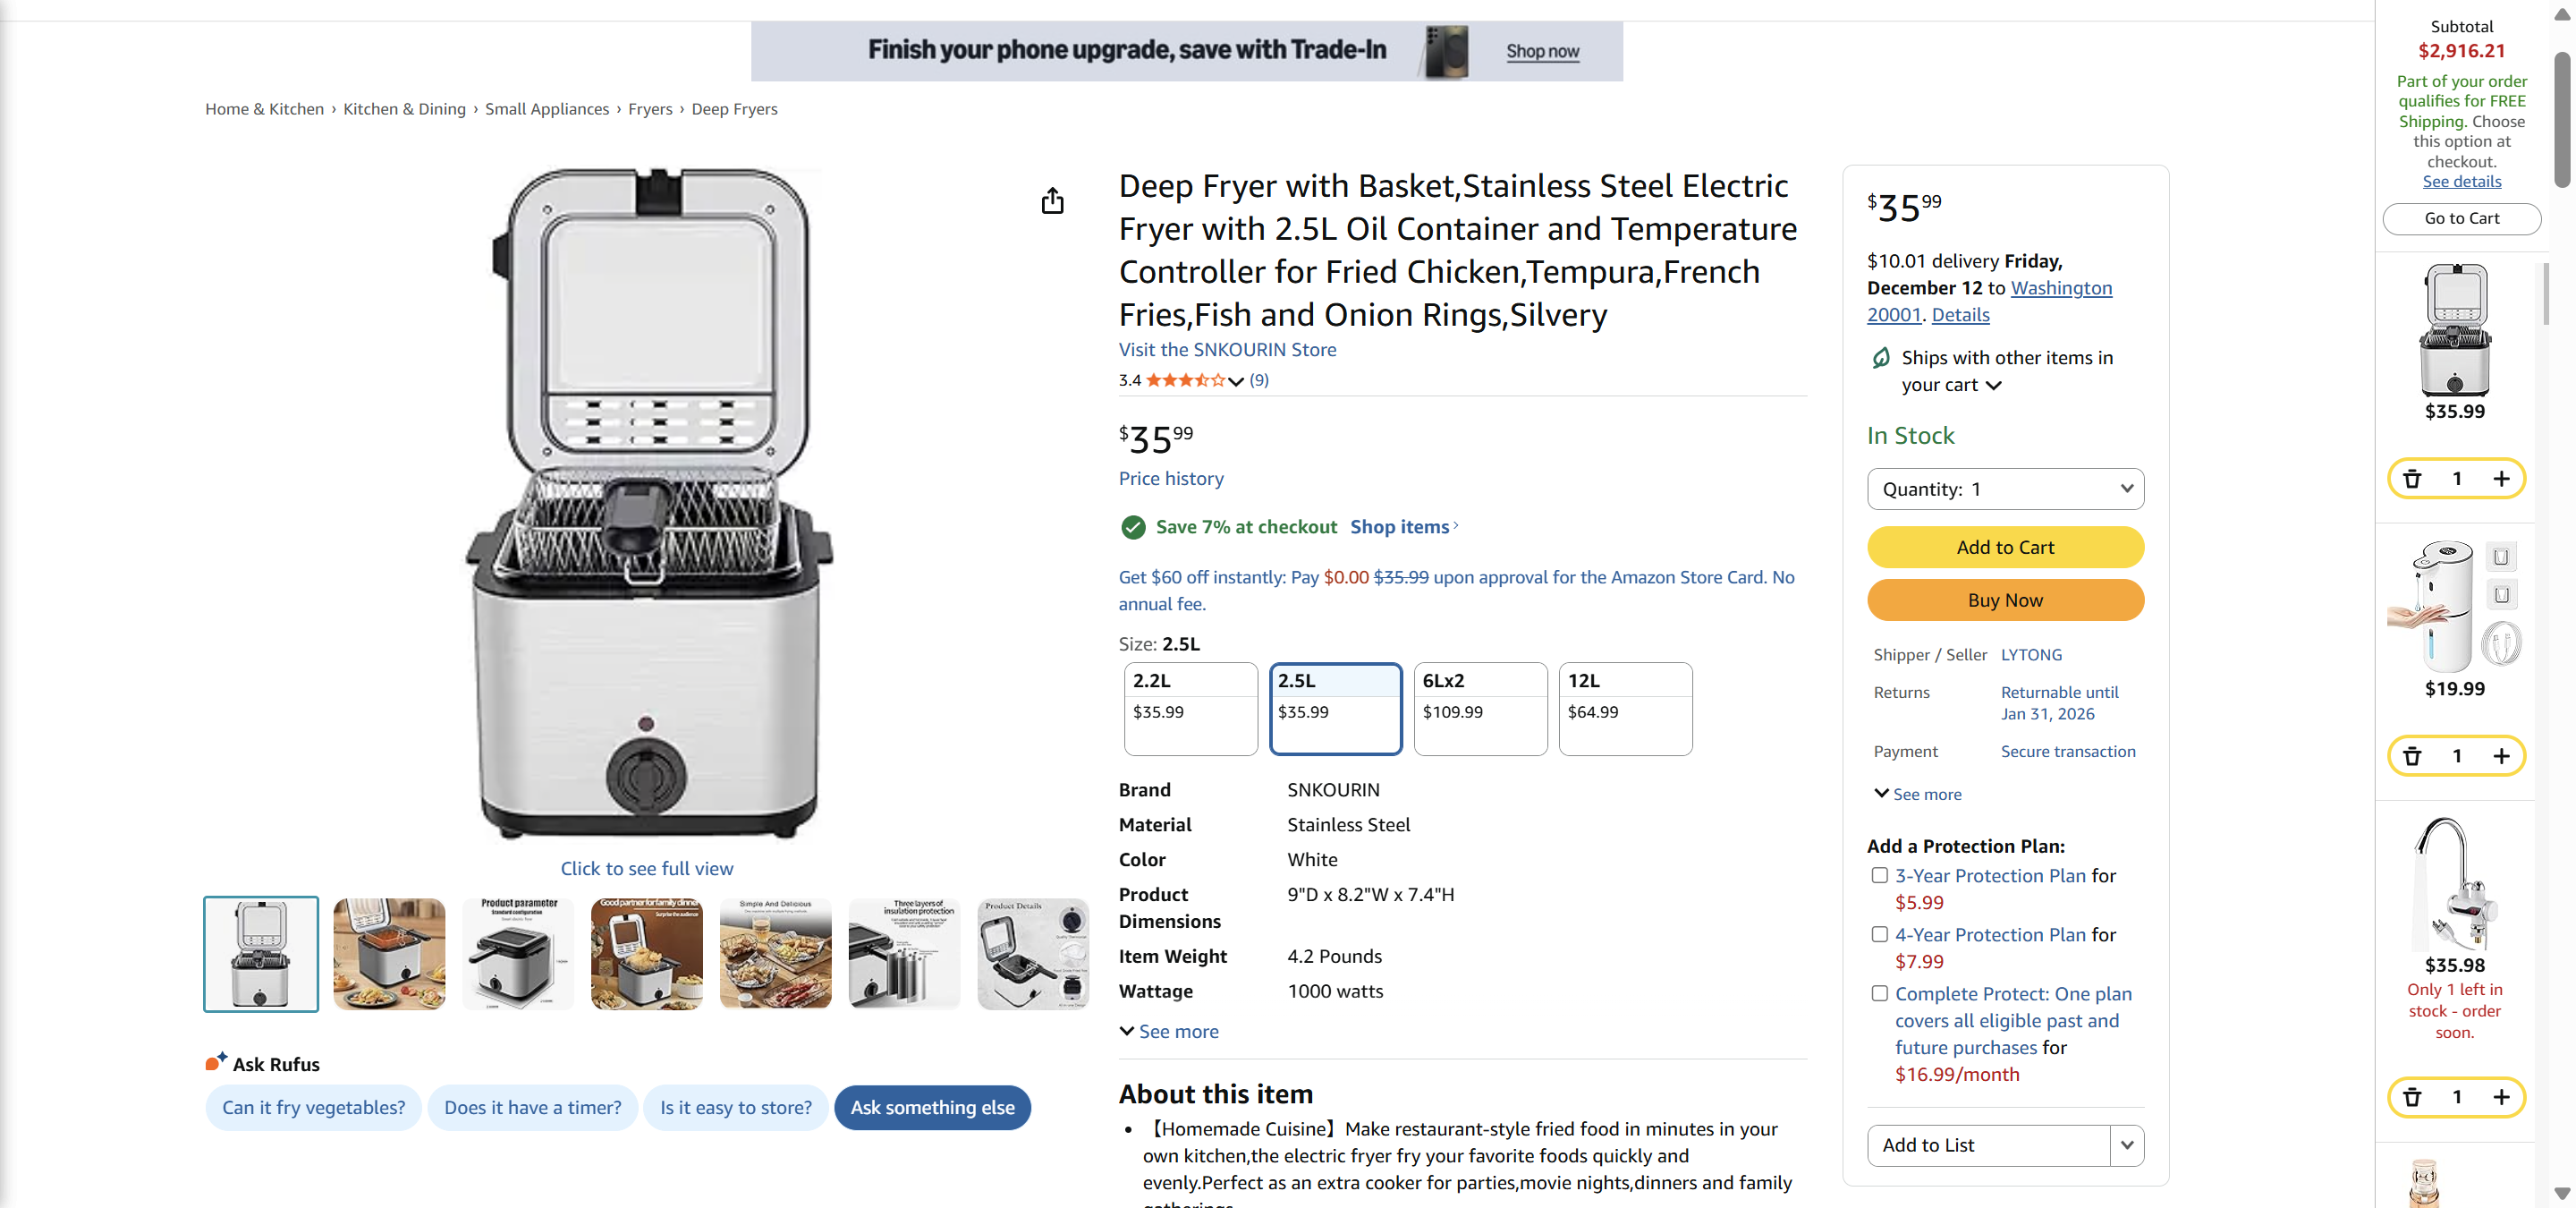Open the Price history link
Image resolution: width=2576 pixels, height=1208 pixels.
[x=1170, y=478]
